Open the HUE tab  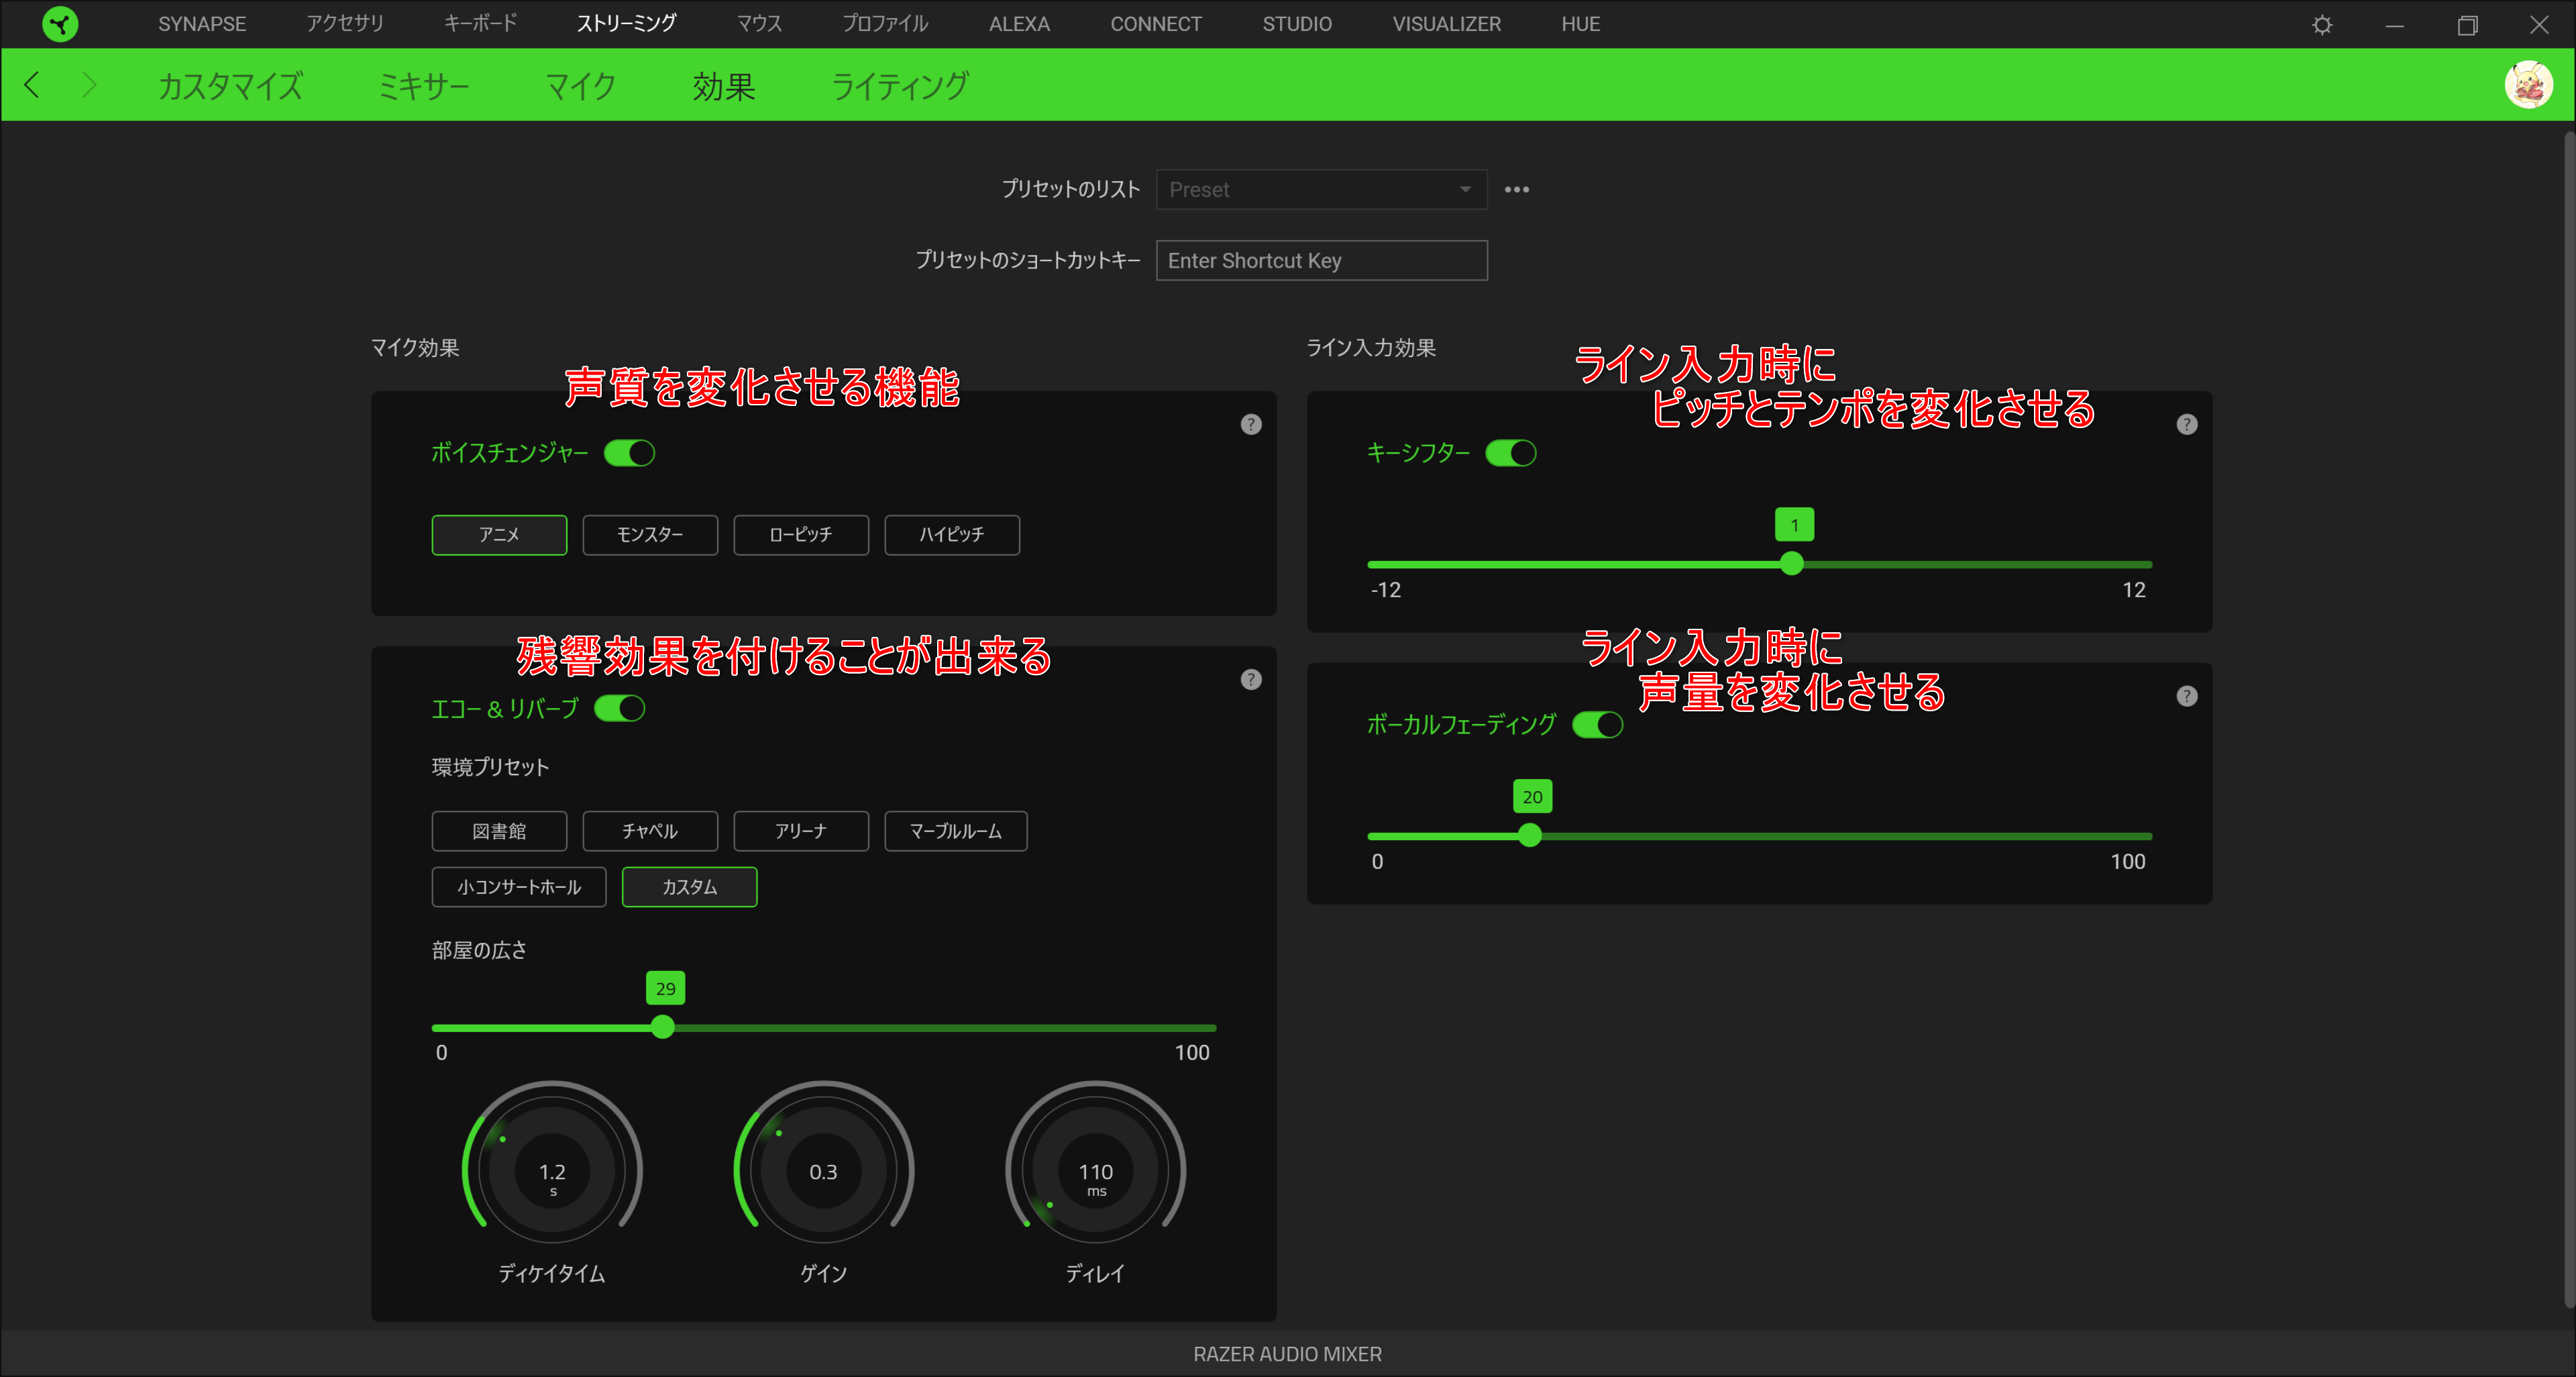click(x=1581, y=24)
